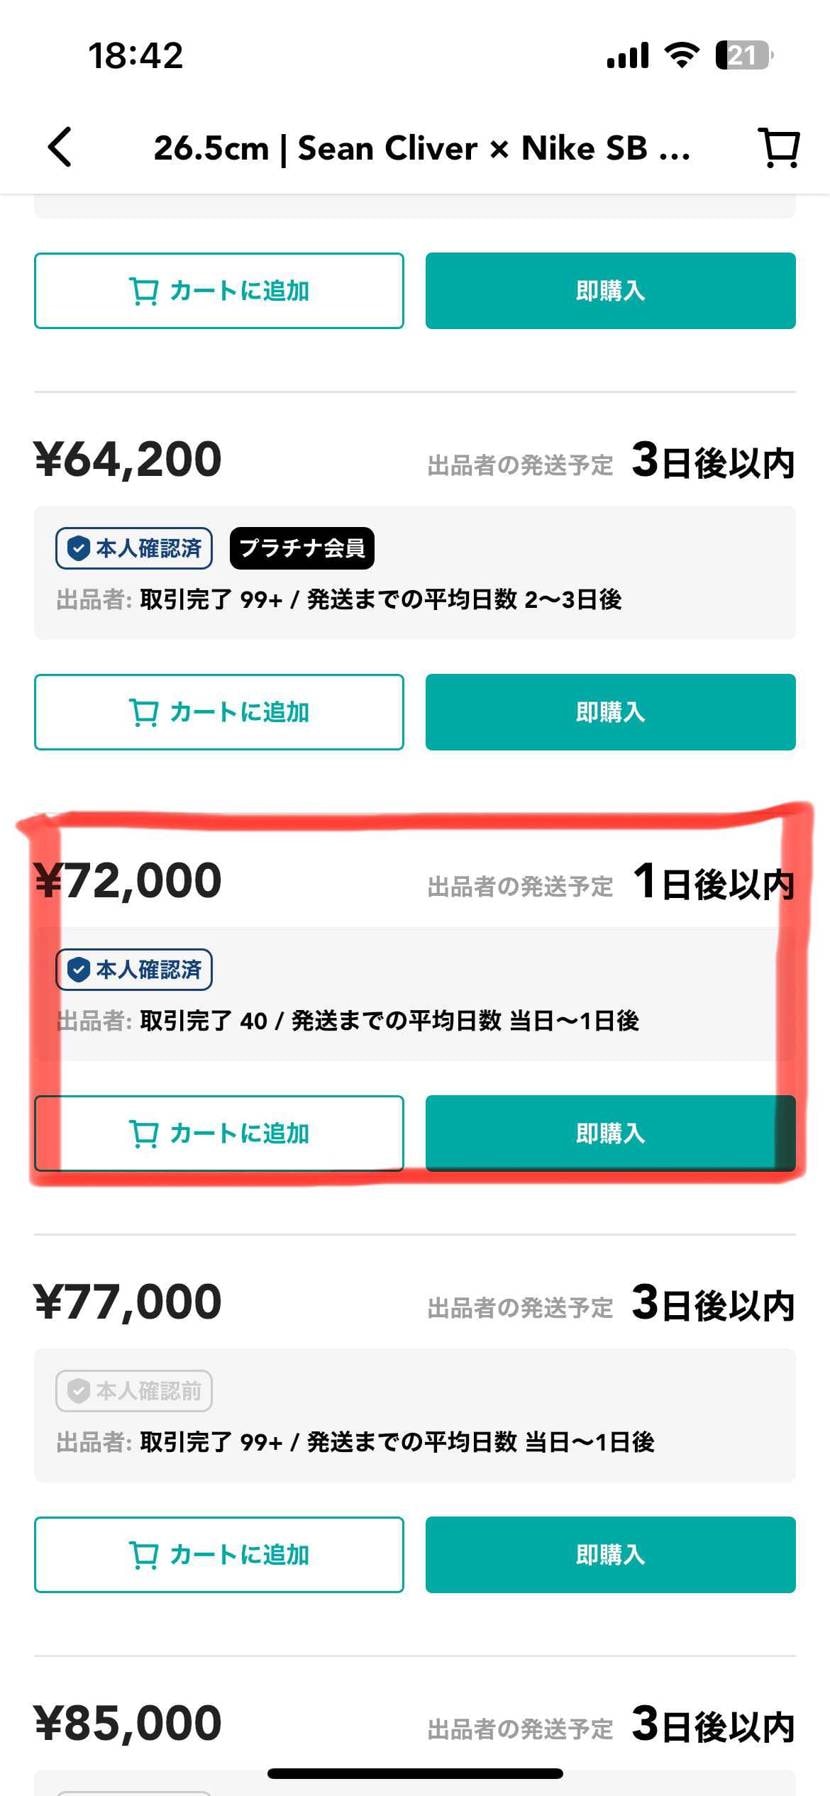Image resolution: width=830 pixels, height=1796 pixels.
Task: Click the cart icon inside top カートに追加 button
Action: coord(146,290)
